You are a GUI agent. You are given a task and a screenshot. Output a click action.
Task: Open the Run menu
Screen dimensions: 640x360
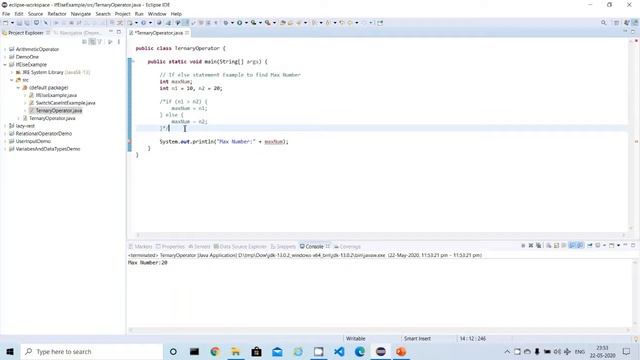pyautogui.click(x=139, y=14)
